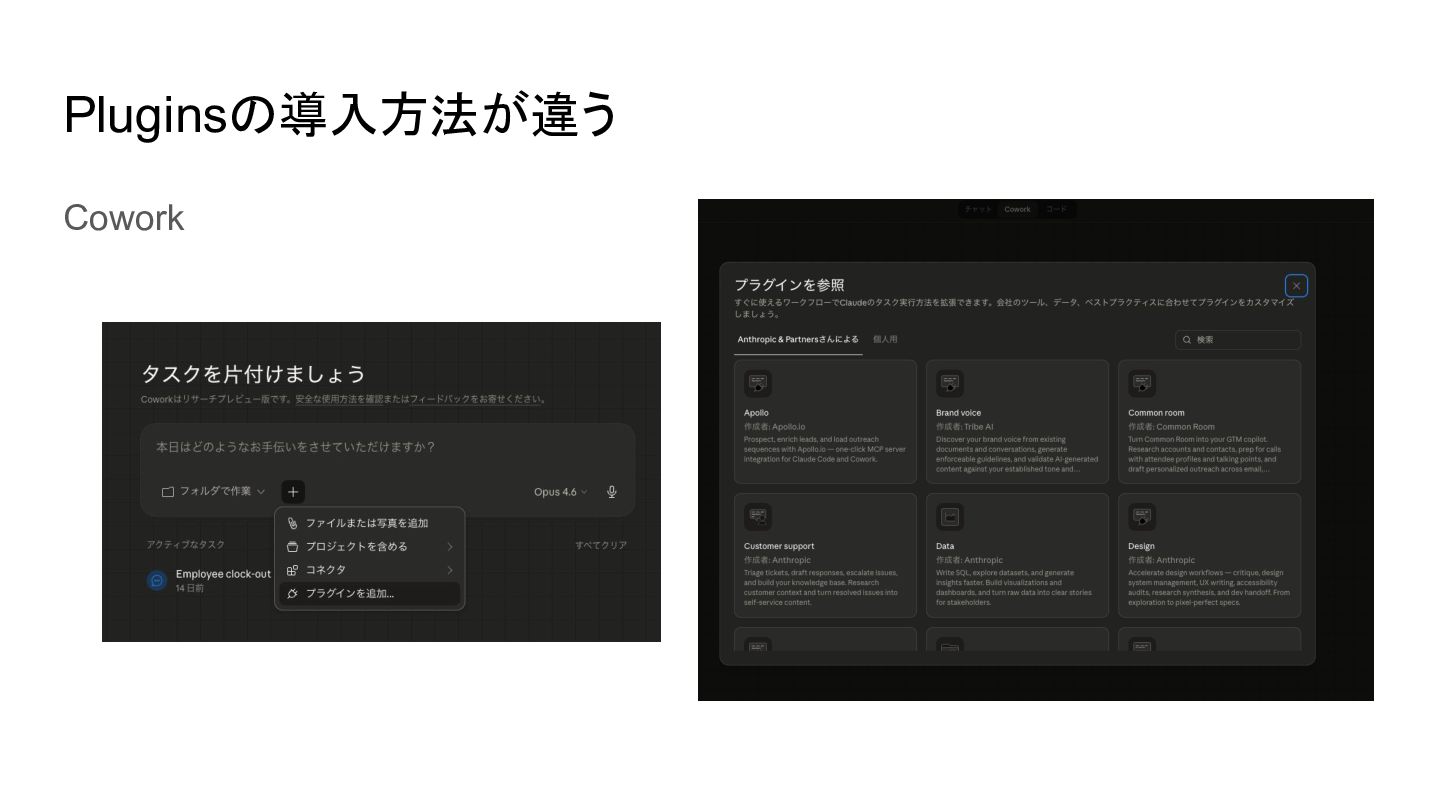Screen dimensions: 1440x810
Task: Select the チャット tab at the top
Action: tap(978, 210)
